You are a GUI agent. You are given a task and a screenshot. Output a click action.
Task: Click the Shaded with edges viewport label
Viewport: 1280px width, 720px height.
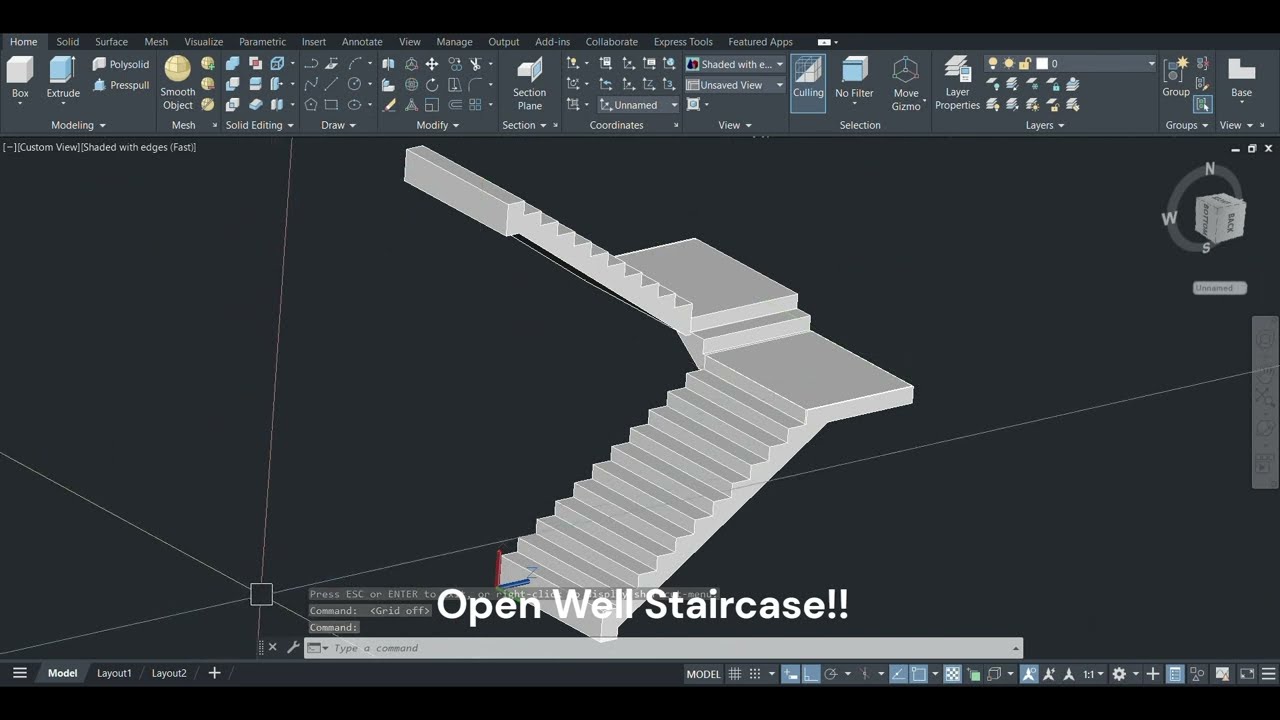tap(139, 147)
